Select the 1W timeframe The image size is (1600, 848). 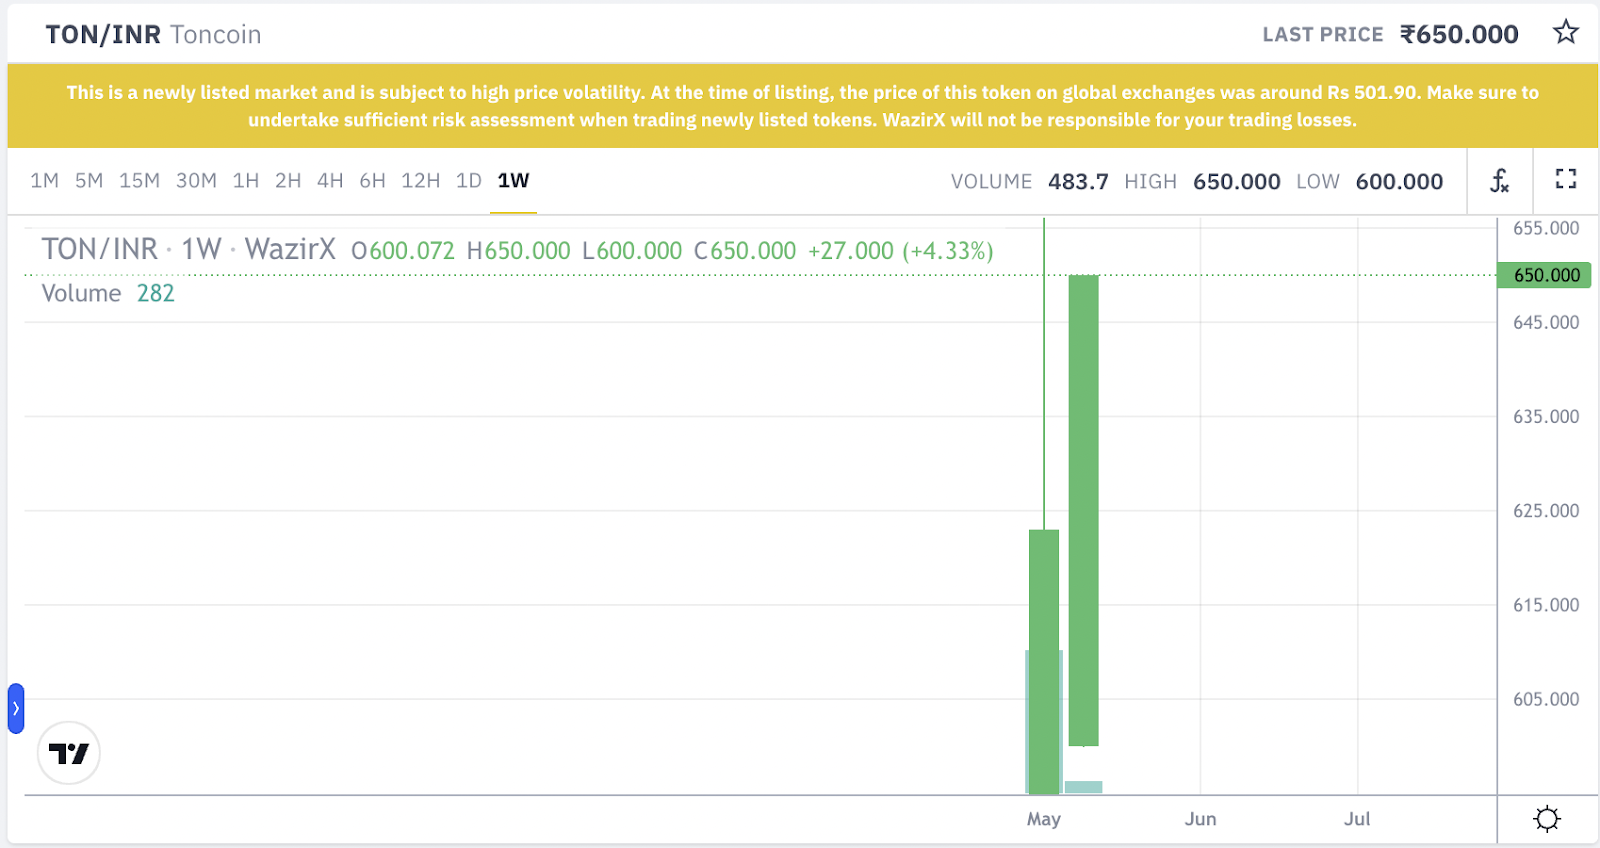[x=513, y=181]
